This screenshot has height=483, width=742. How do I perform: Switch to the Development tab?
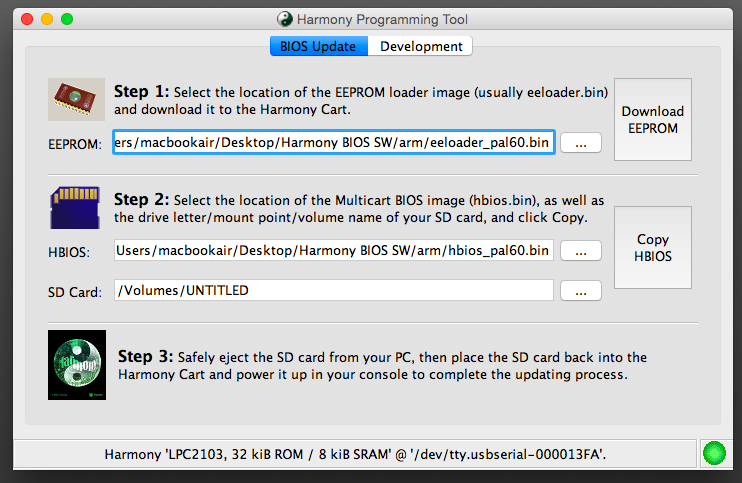(421, 46)
